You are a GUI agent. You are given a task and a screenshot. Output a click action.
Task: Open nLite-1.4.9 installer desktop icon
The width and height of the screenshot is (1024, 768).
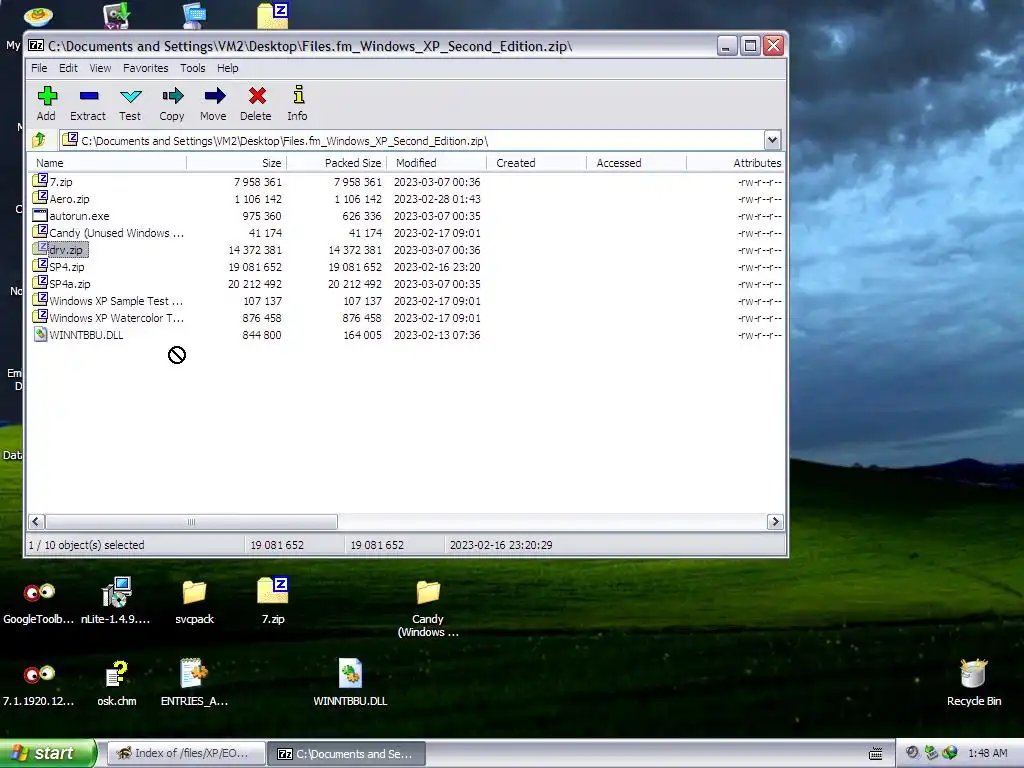(x=116, y=591)
